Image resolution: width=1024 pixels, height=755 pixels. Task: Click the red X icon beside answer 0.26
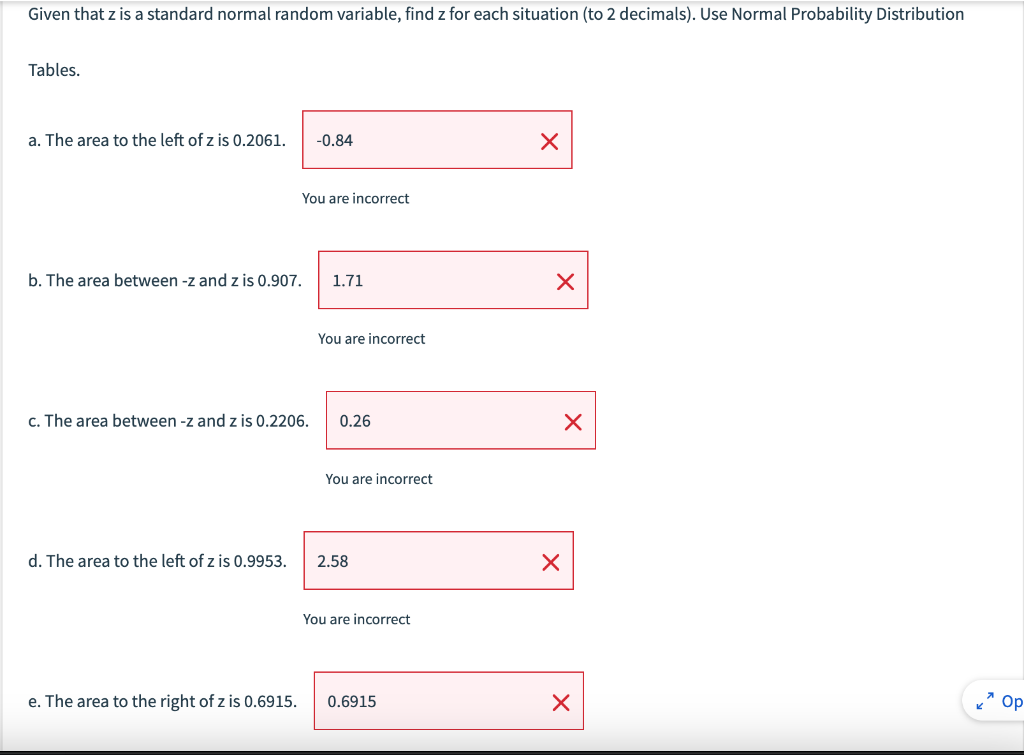[572, 421]
